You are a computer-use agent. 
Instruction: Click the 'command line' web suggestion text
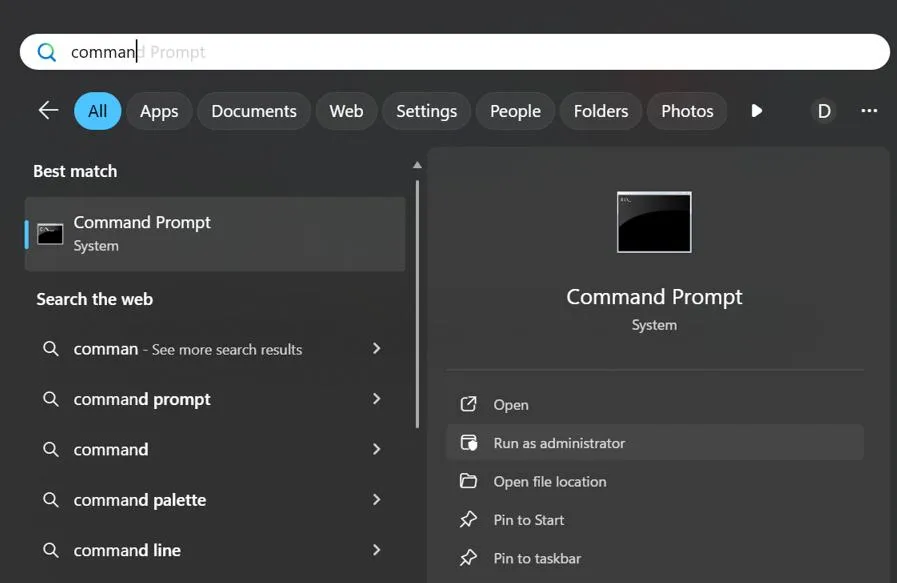[127, 550]
